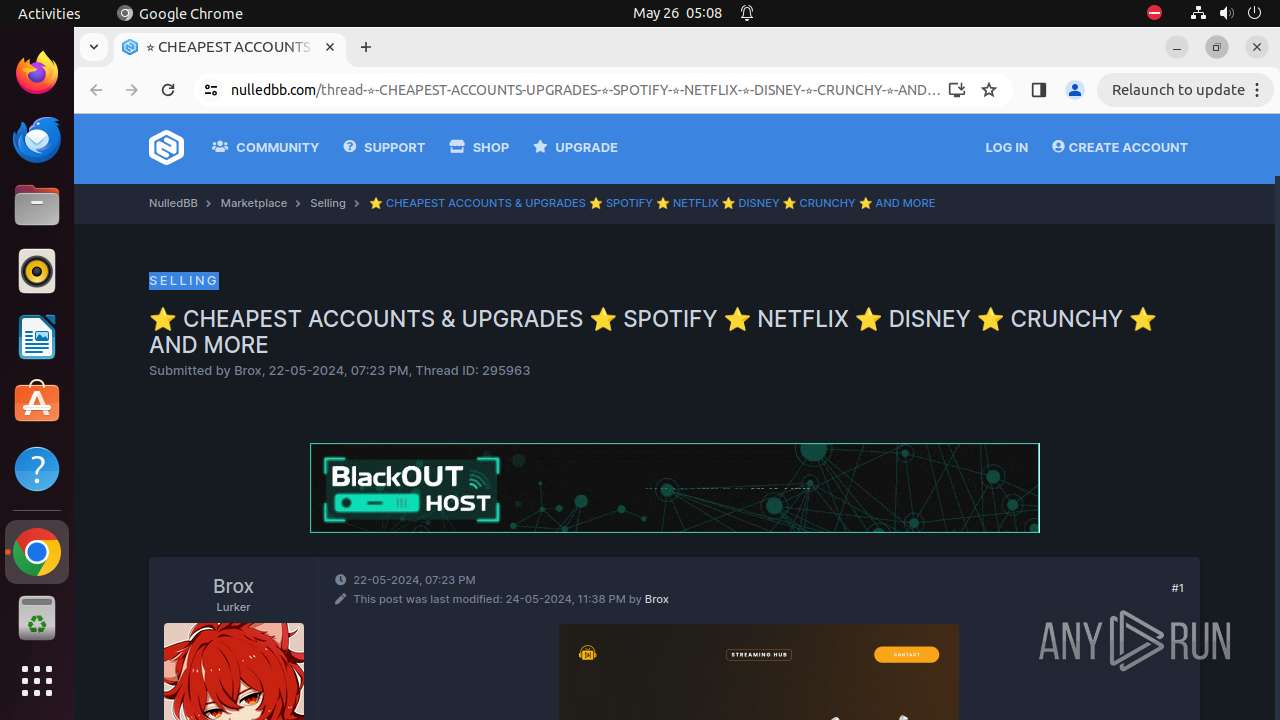Image resolution: width=1280 pixels, height=720 pixels.
Task: Close the CHEAPEST ACCOUNTS tab
Action: click(x=330, y=47)
